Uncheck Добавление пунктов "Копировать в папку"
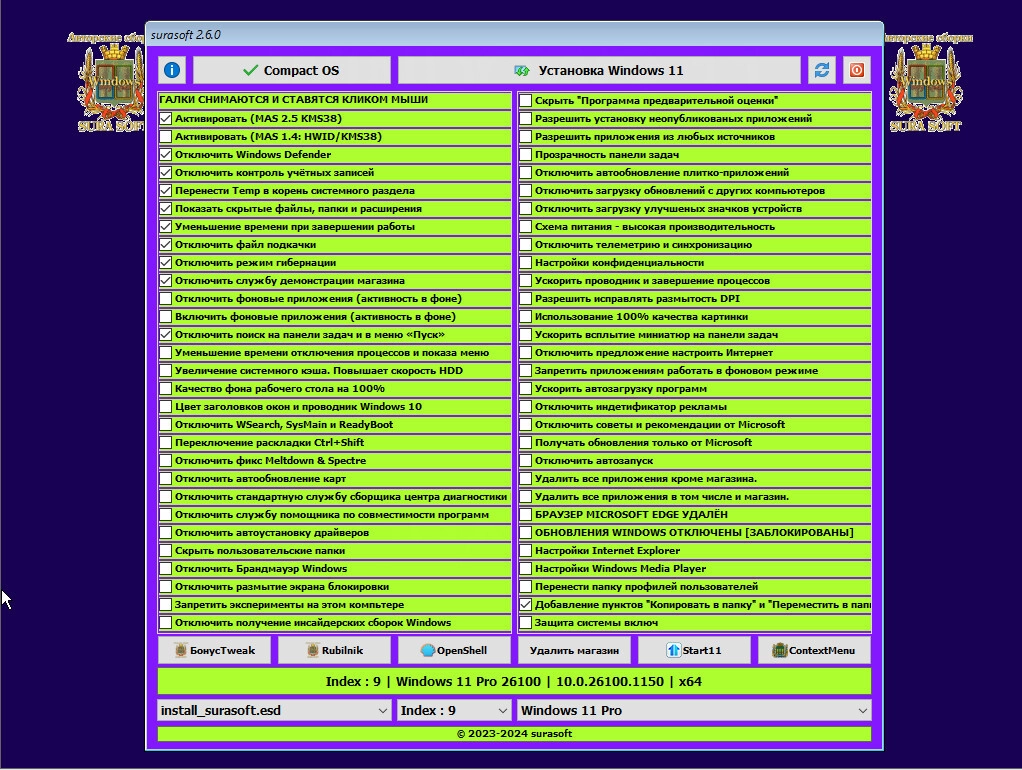 pyautogui.click(x=525, y=604)
